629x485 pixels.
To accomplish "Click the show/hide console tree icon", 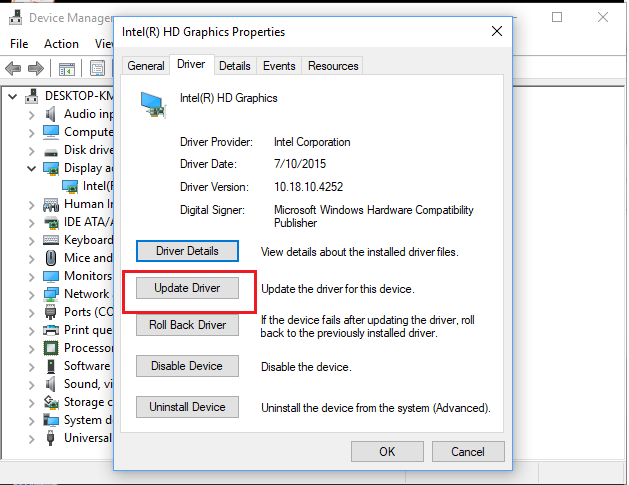I will [67, 69].
